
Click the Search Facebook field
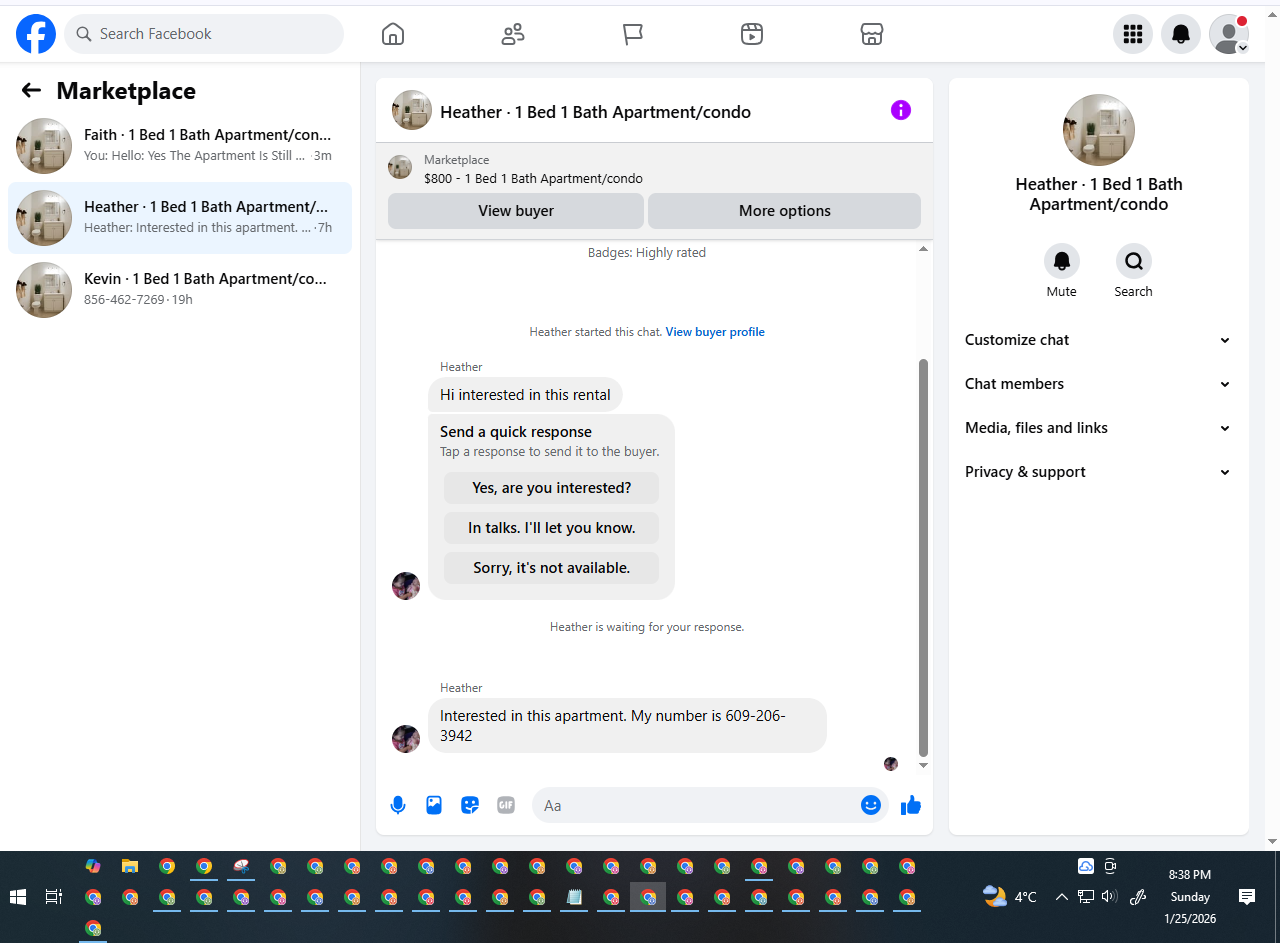click(204, 34)
